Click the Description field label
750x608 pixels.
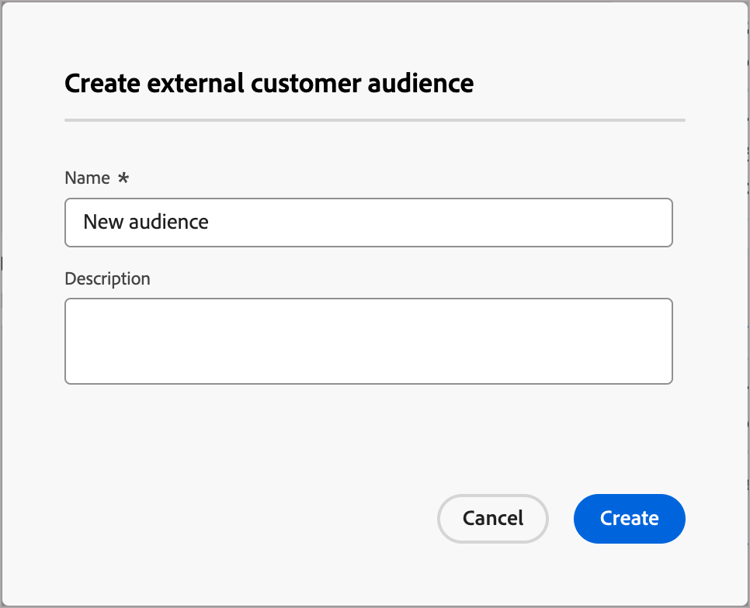click(107, 278)
